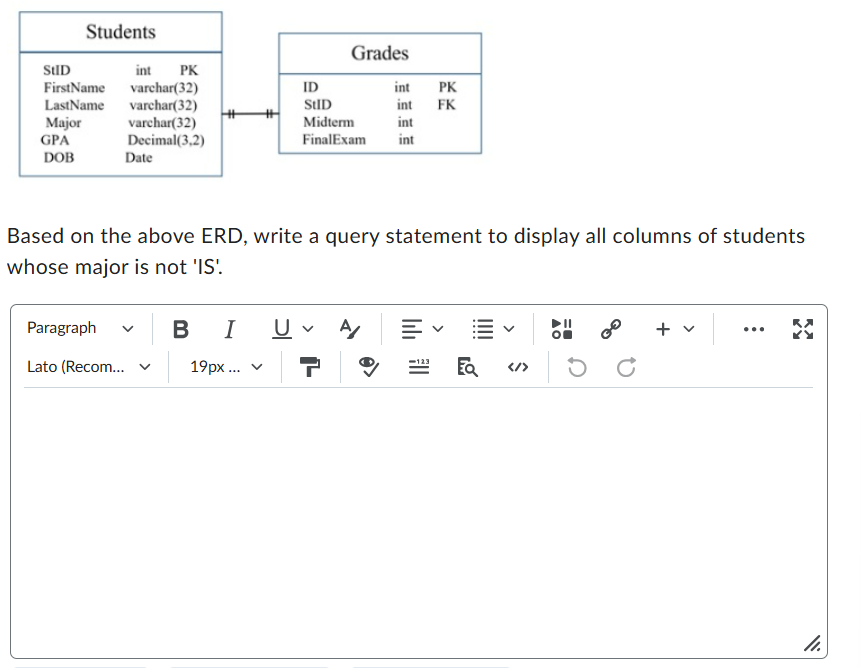Click the editor resize handle

pyautogui.click(x=813, y=643)
